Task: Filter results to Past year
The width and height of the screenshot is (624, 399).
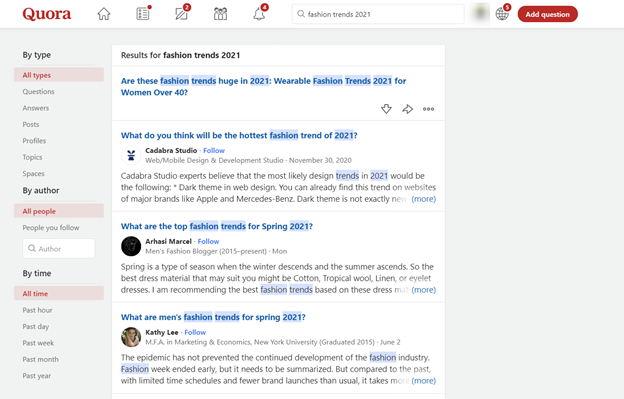Action: (x=37, y=376)
